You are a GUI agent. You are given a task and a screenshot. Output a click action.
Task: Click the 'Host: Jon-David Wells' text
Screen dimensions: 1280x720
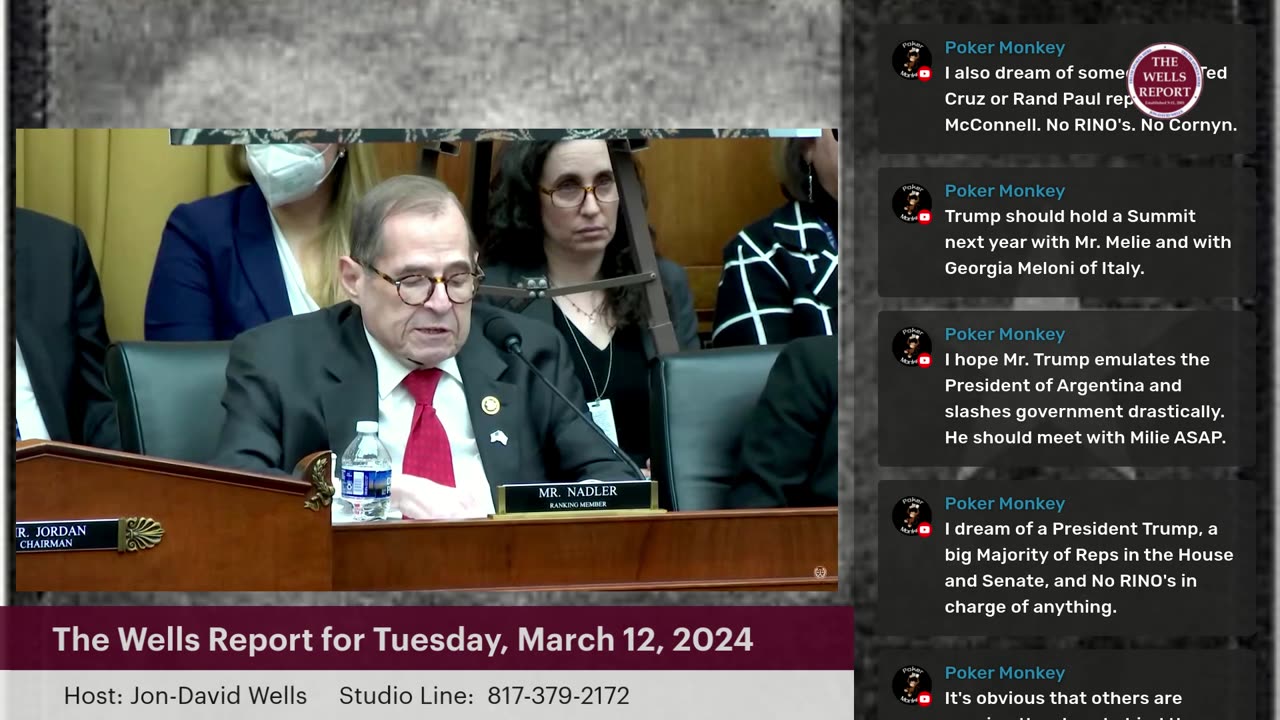pyautogui.click(x=185, y=696)
